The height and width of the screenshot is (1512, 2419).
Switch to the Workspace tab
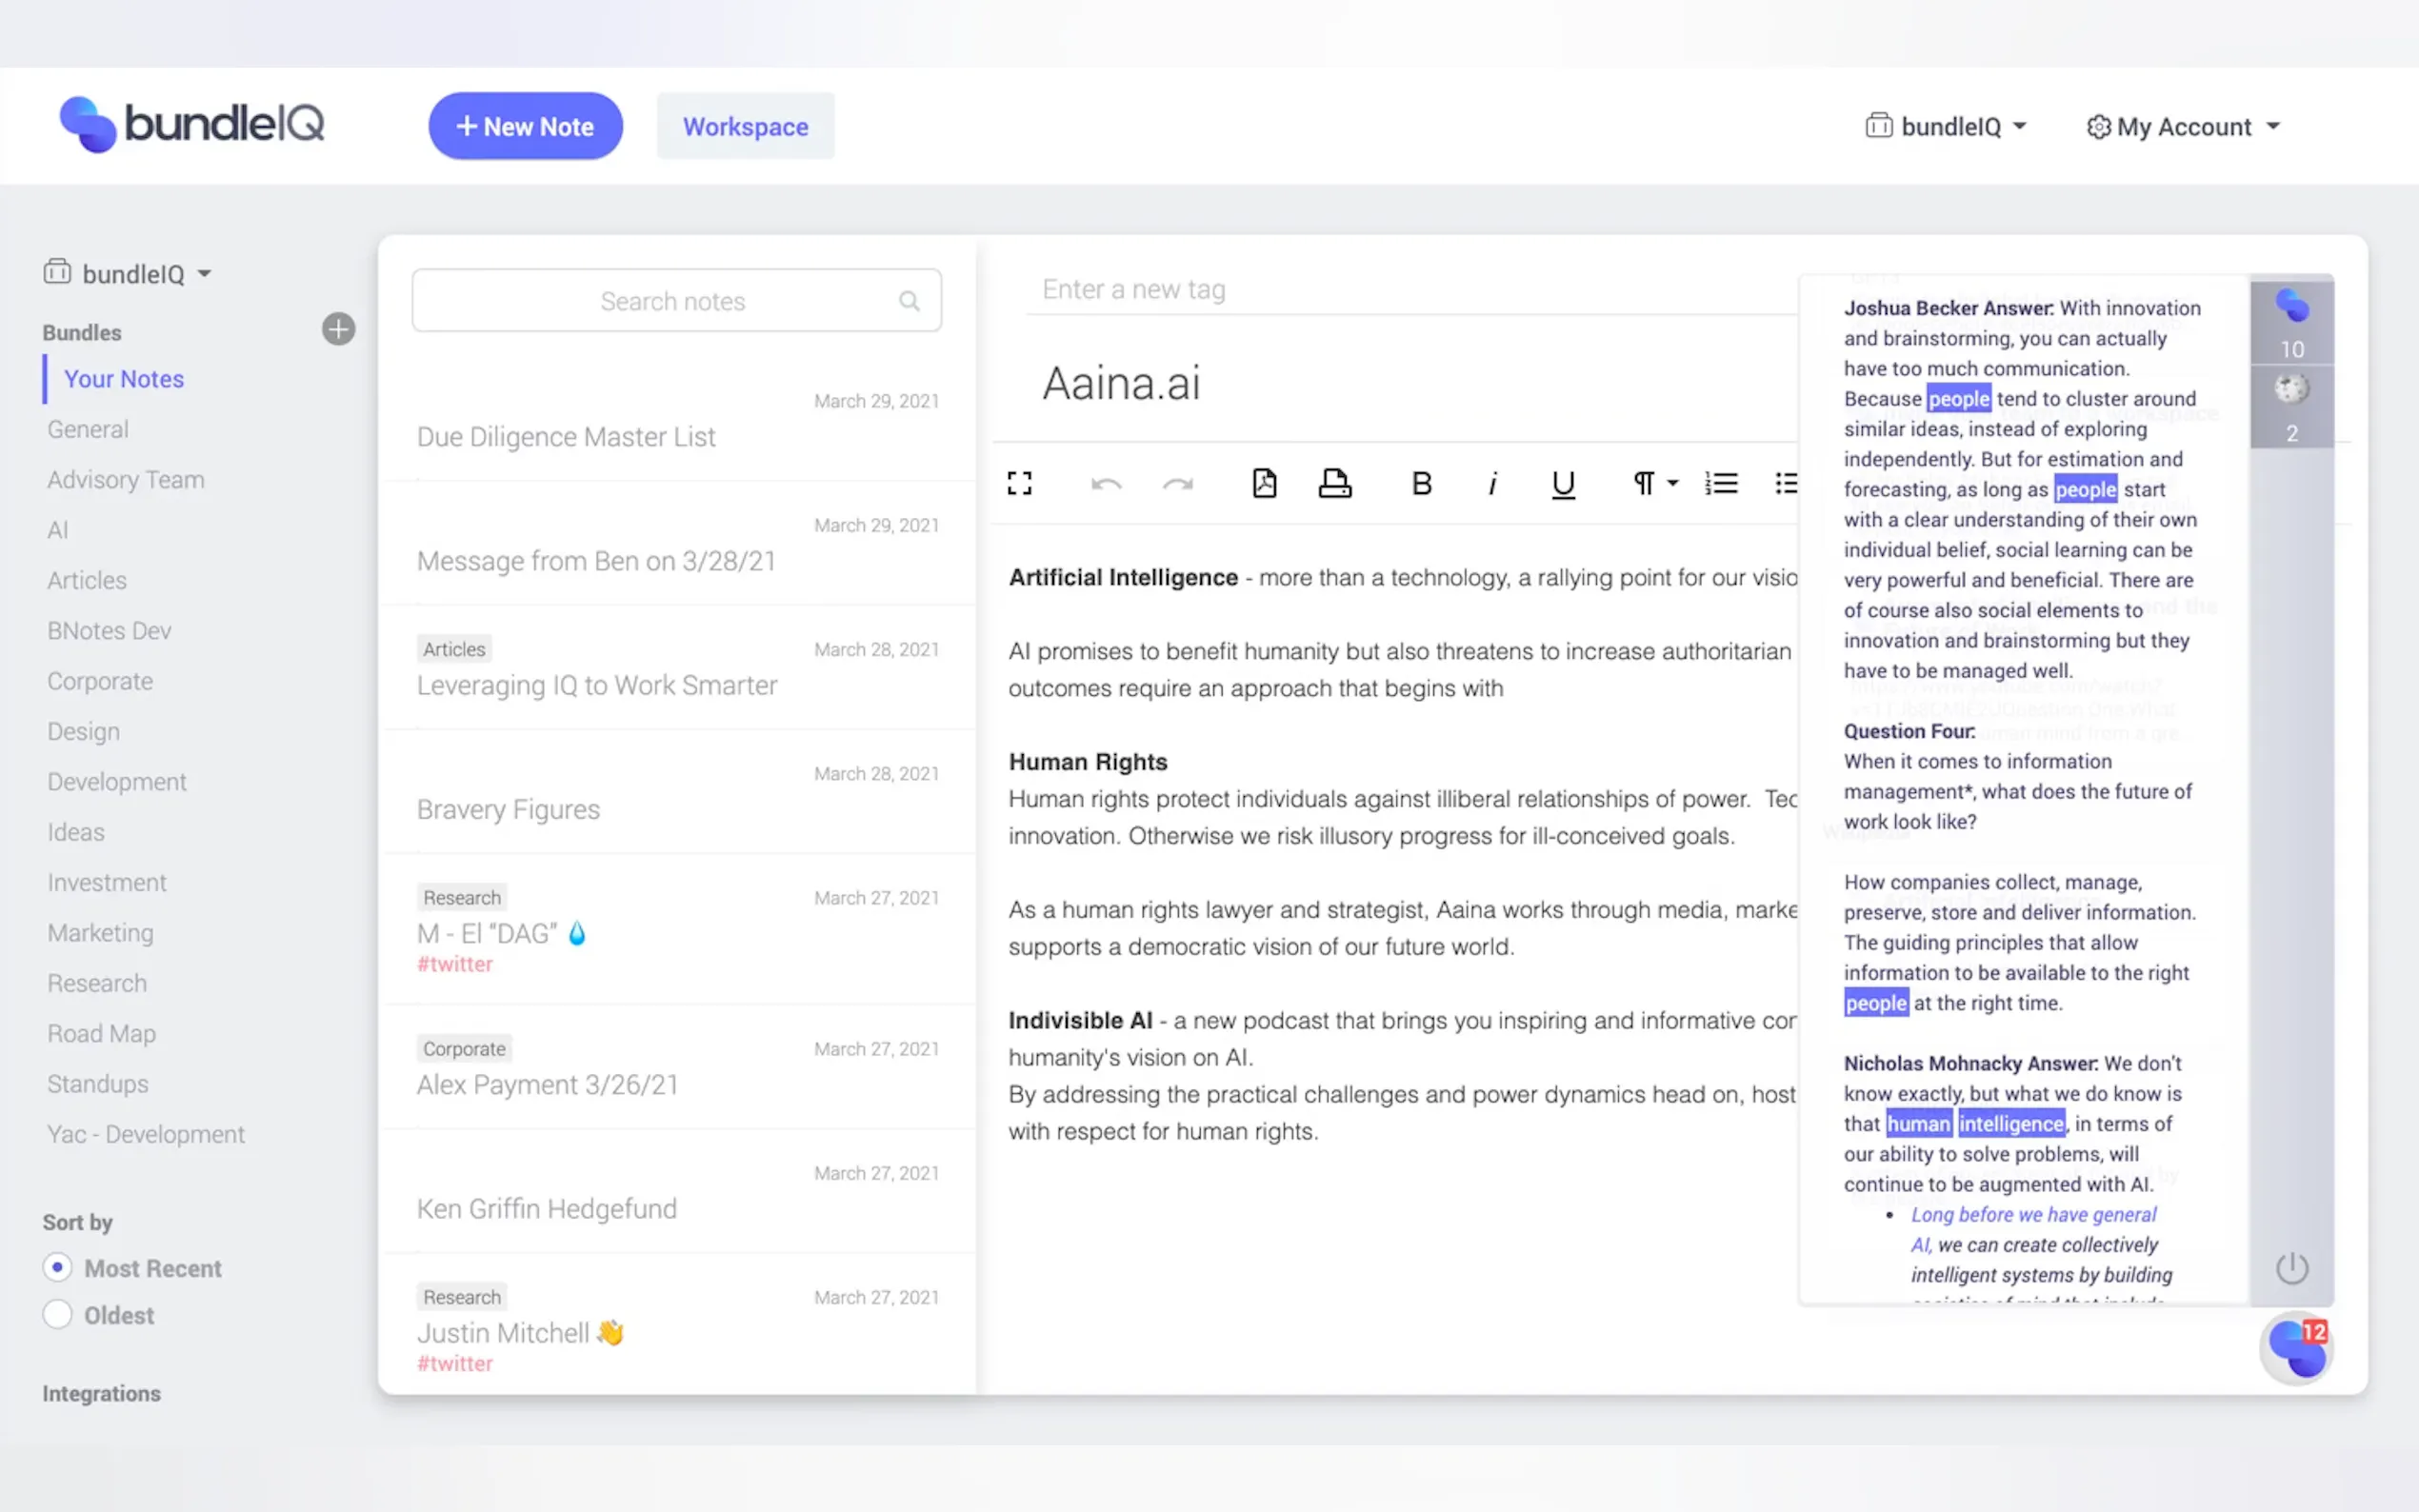745,127
